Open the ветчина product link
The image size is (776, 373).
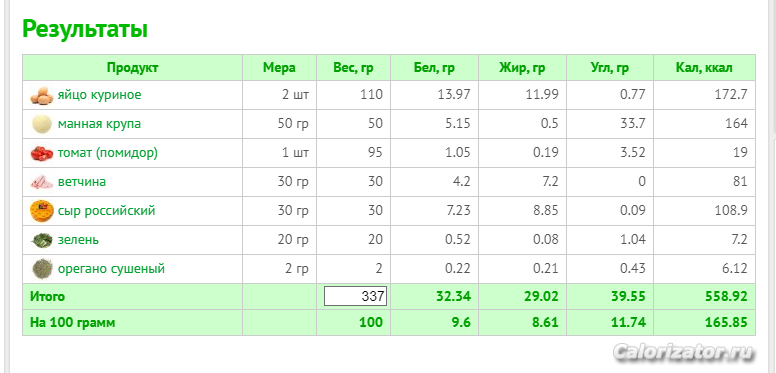click(x=82, y=182)
